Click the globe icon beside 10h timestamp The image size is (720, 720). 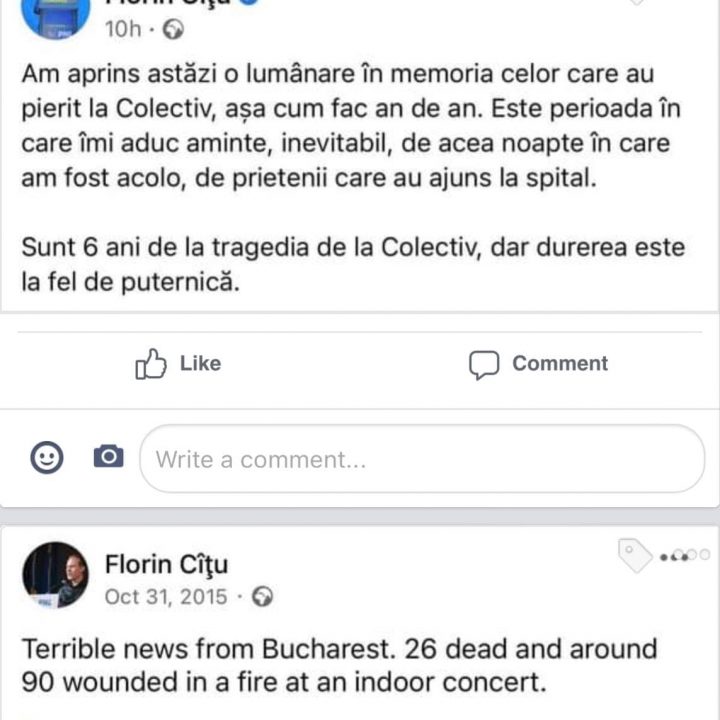[x=173, y=30]
